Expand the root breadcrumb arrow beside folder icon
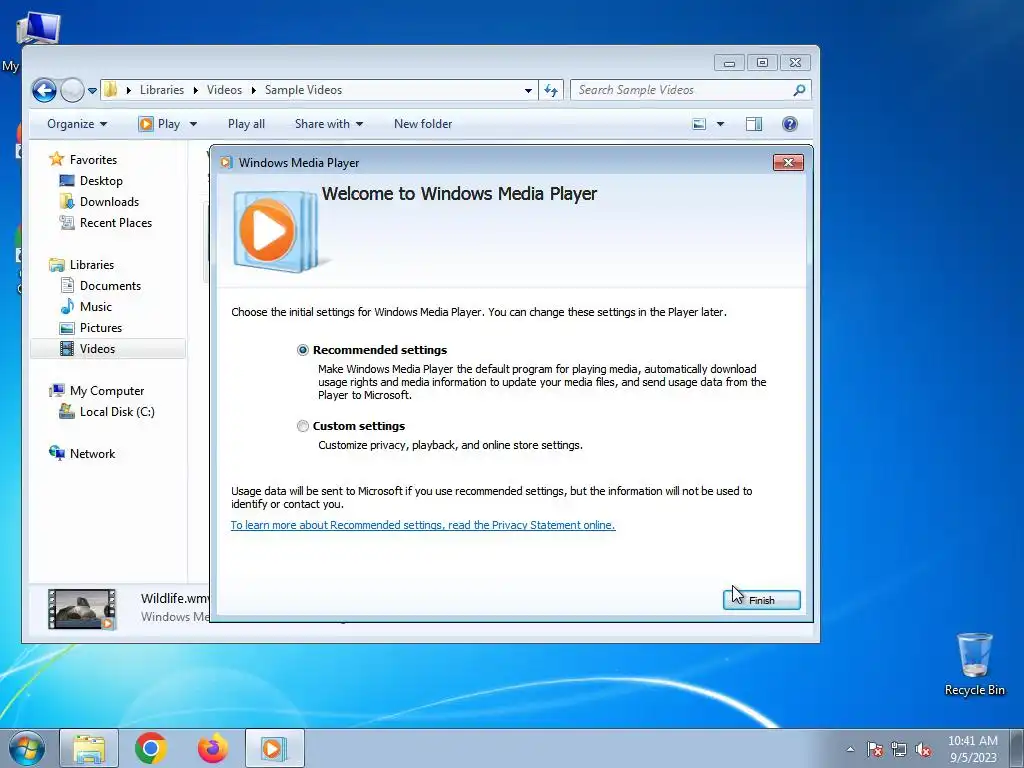Image resolution: width=1024 pixels, height=768 pixels. click(x=129, y=90)
